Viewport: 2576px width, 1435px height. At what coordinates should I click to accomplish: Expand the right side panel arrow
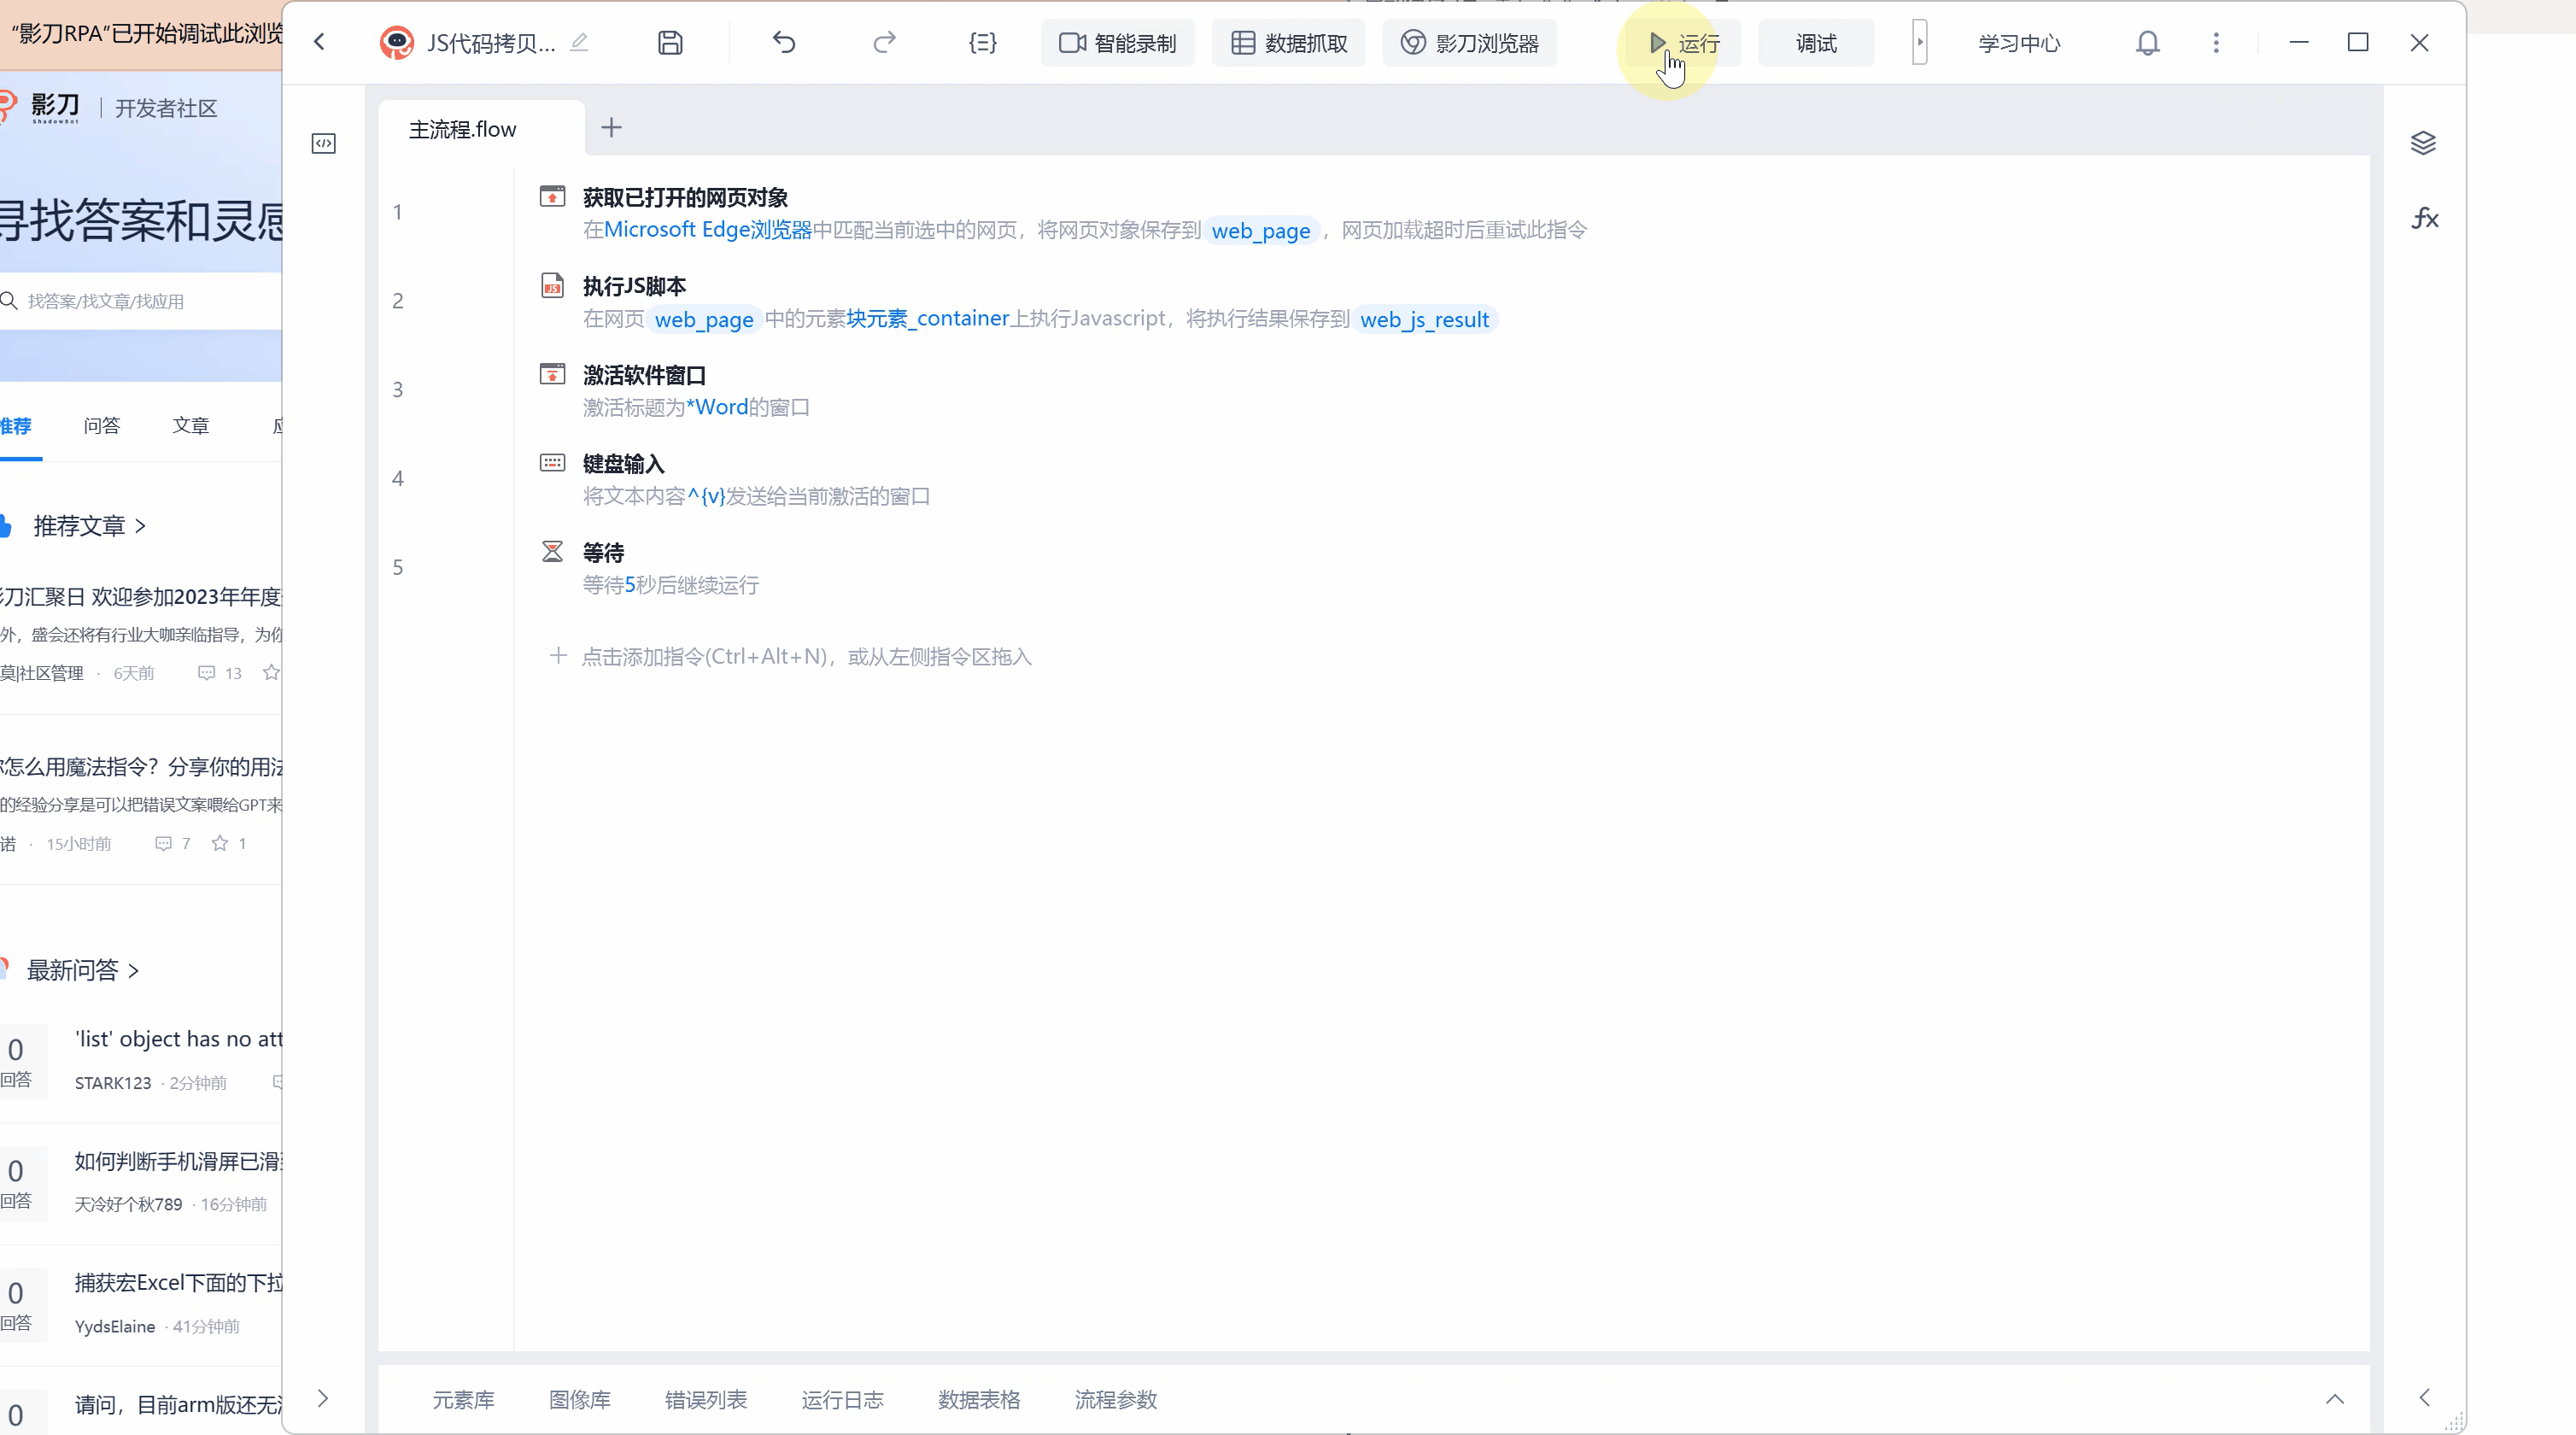pos(2424,1398)
